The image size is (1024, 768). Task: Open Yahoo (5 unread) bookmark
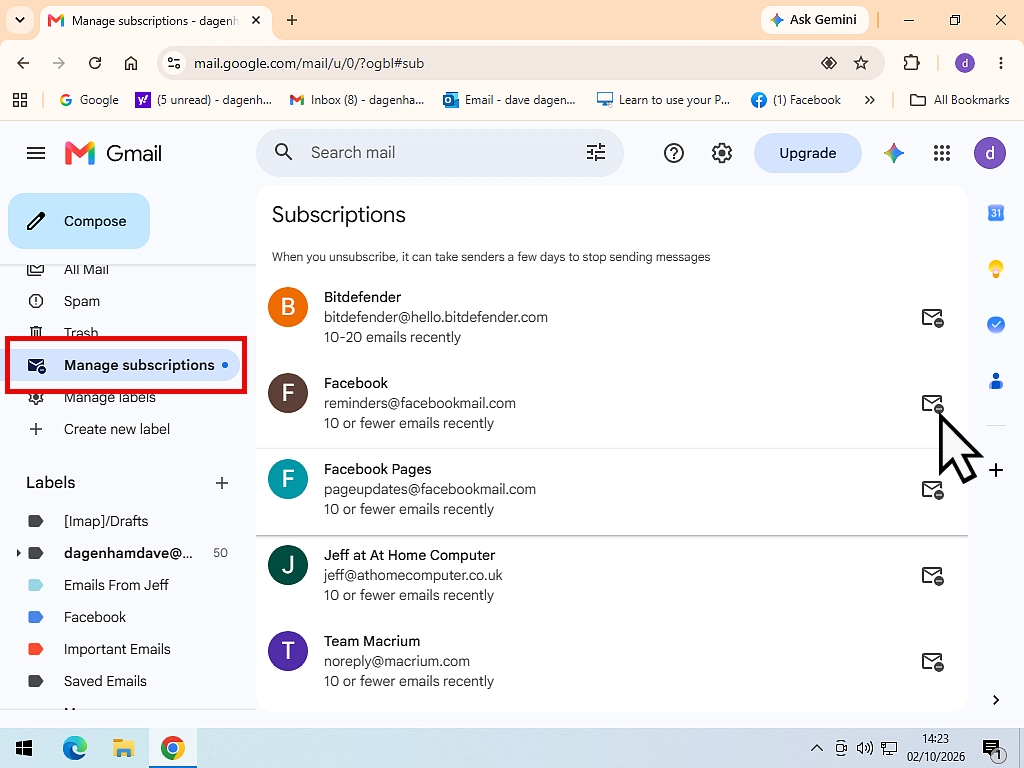pos(203,100)
